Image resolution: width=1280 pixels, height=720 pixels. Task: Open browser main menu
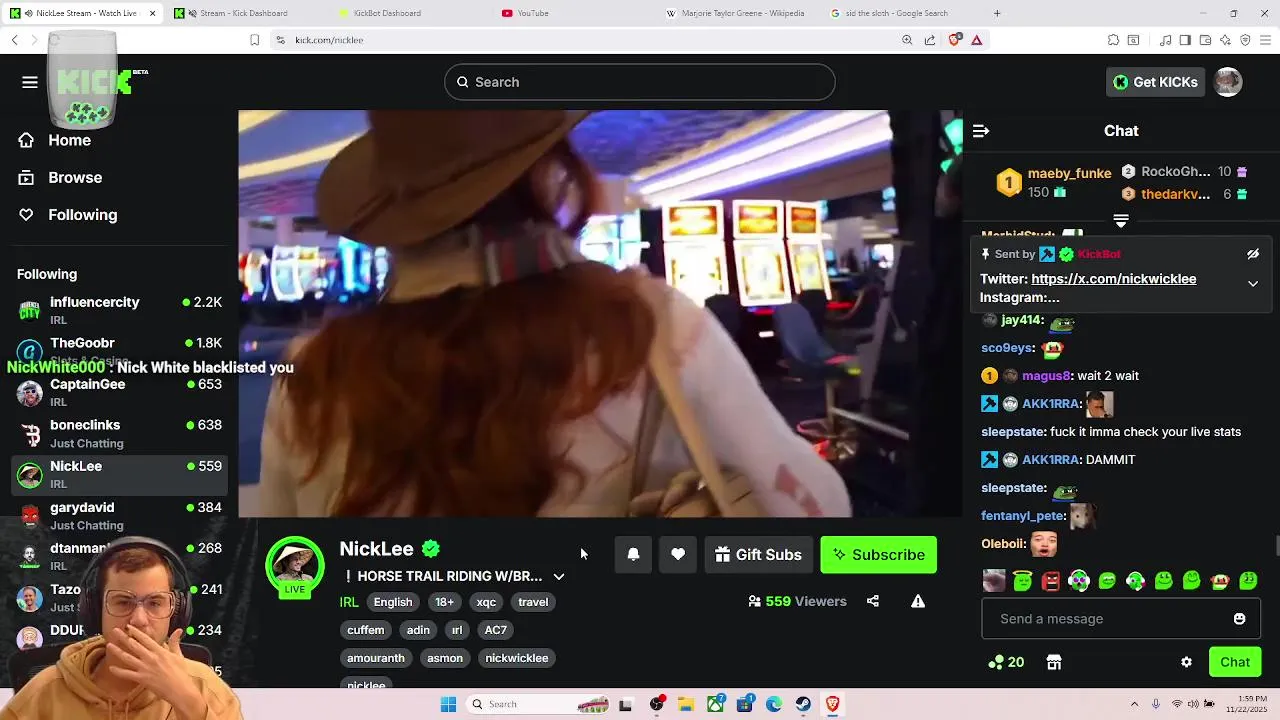coord(1265,40)
